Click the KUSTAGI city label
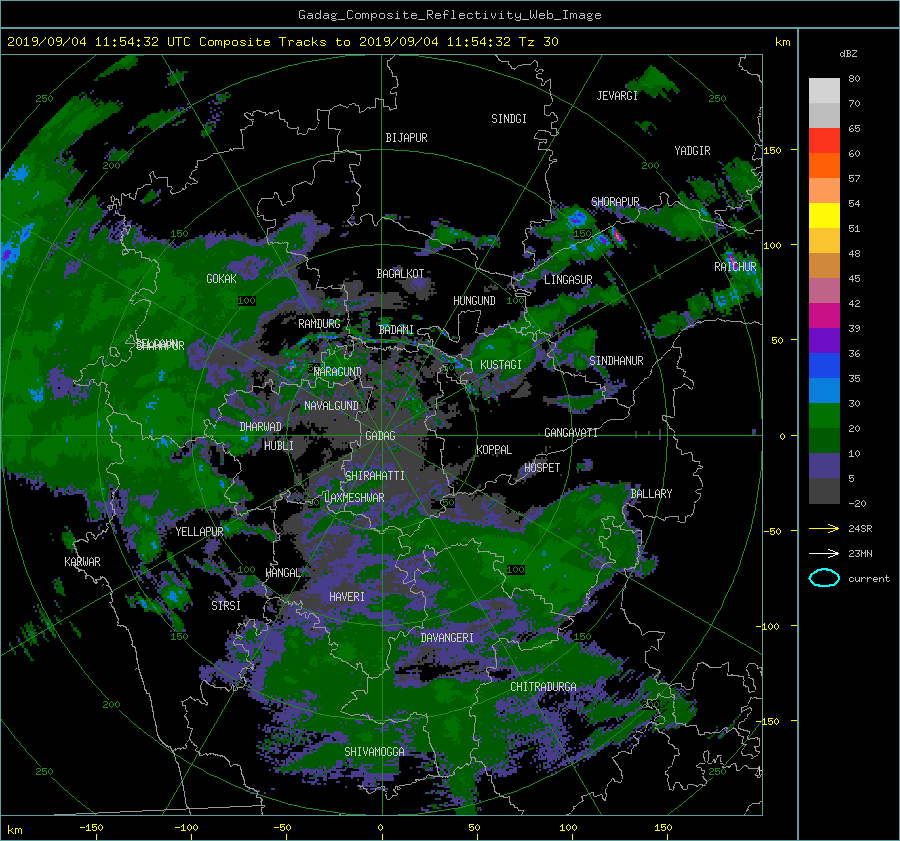The width and height of the screenshot is (900, 841). click(501, 365)
